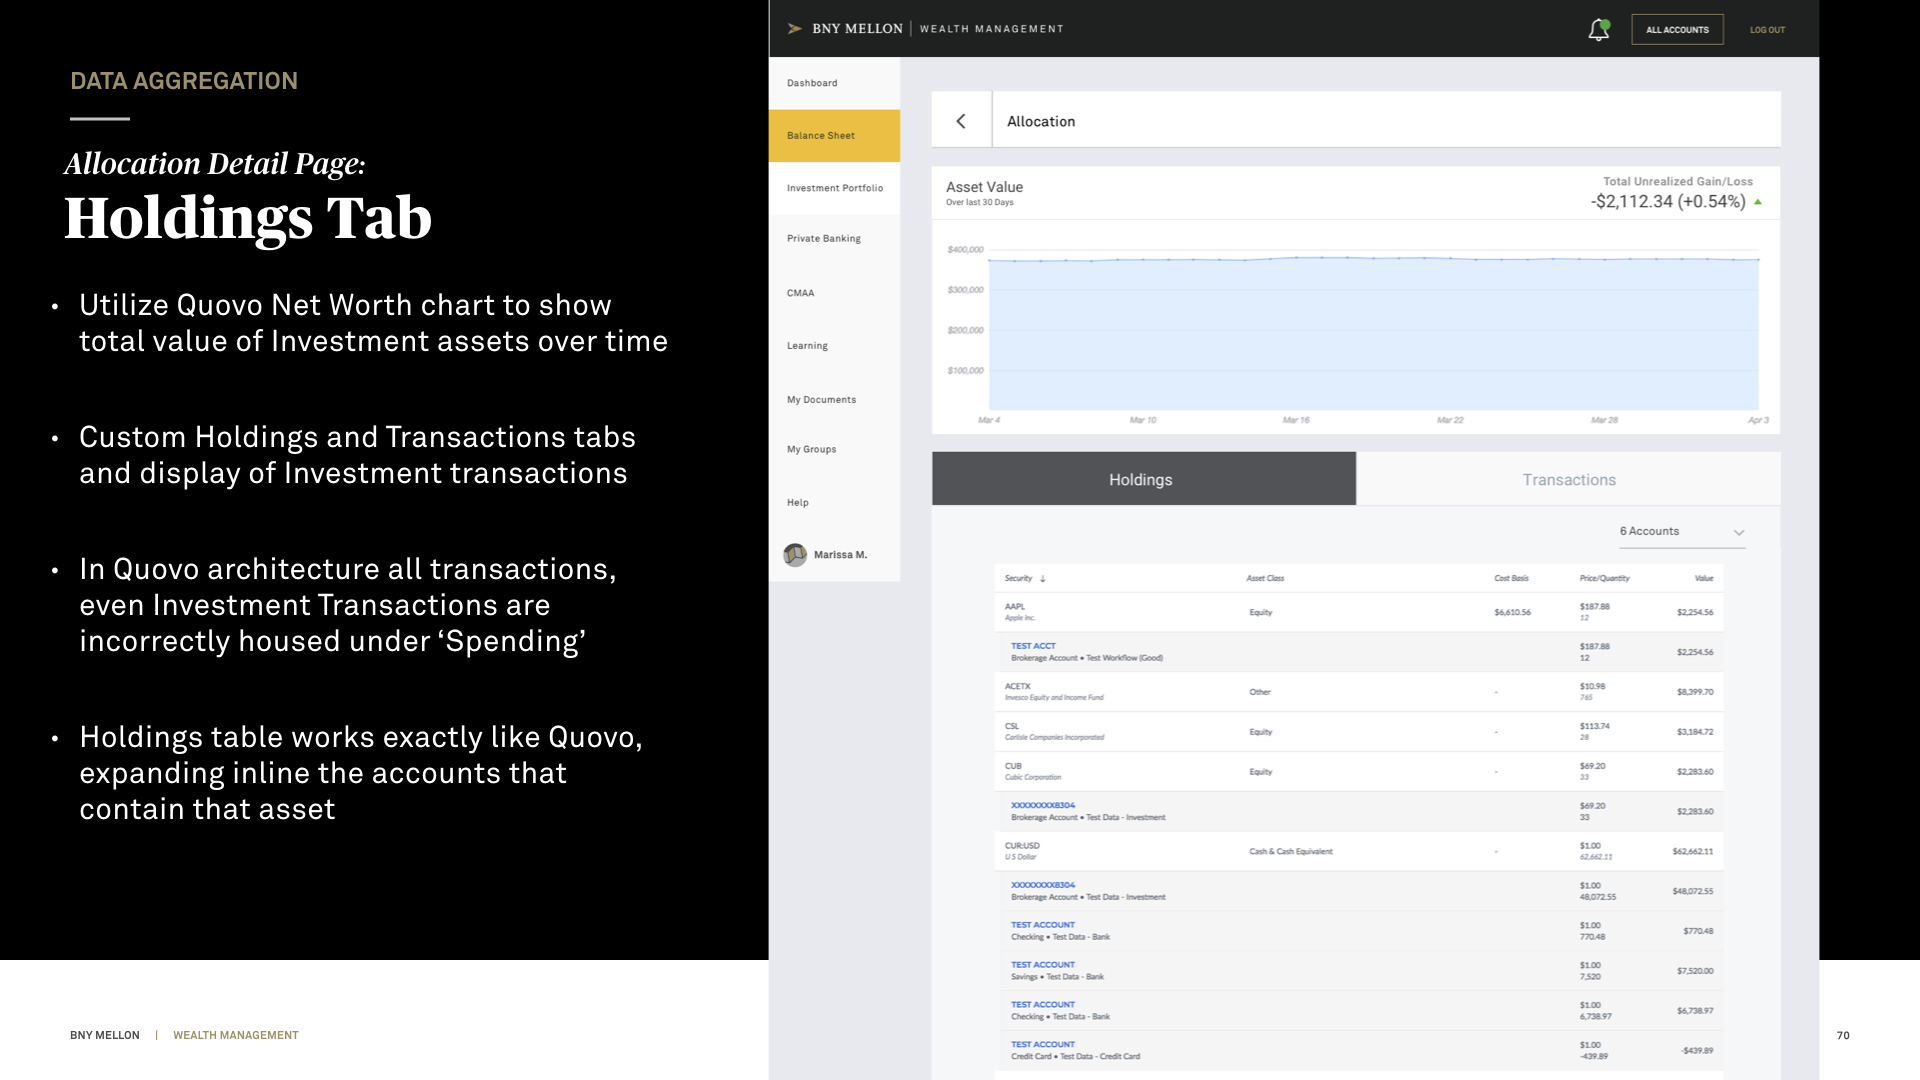Click the $7,520.00 savings value
The image size is (1920, 1080).
1695,971
